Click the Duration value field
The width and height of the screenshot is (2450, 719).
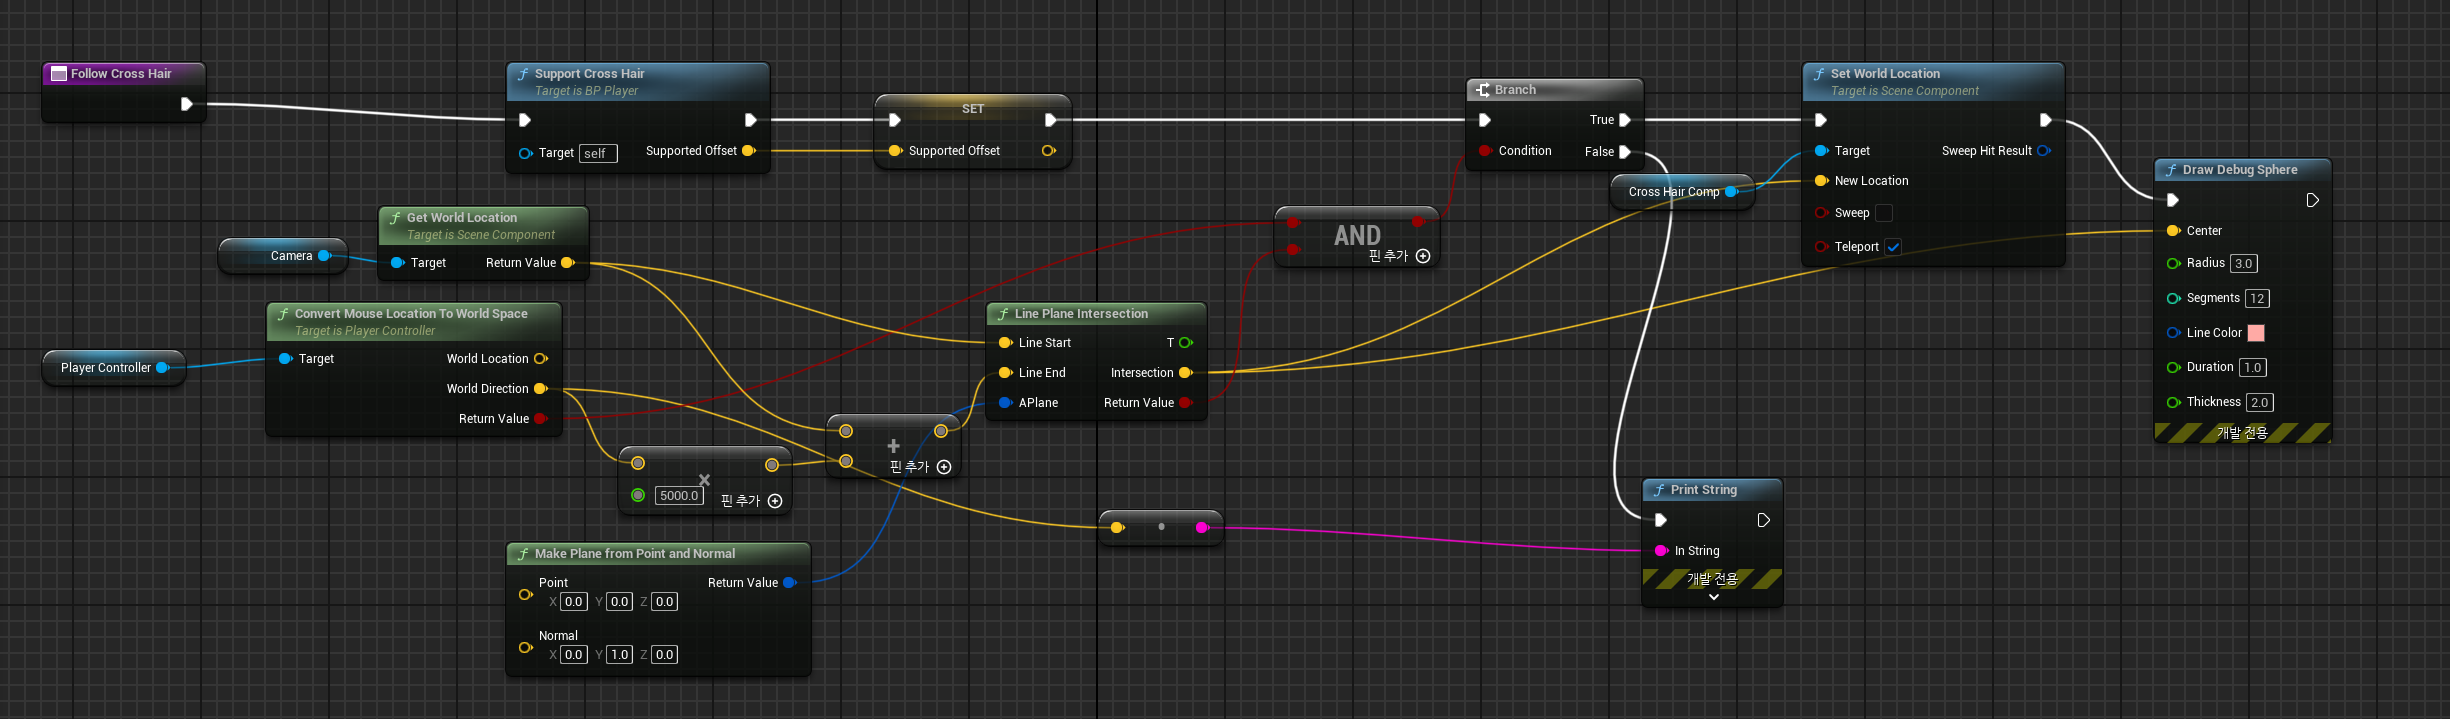coord(2253,367)
